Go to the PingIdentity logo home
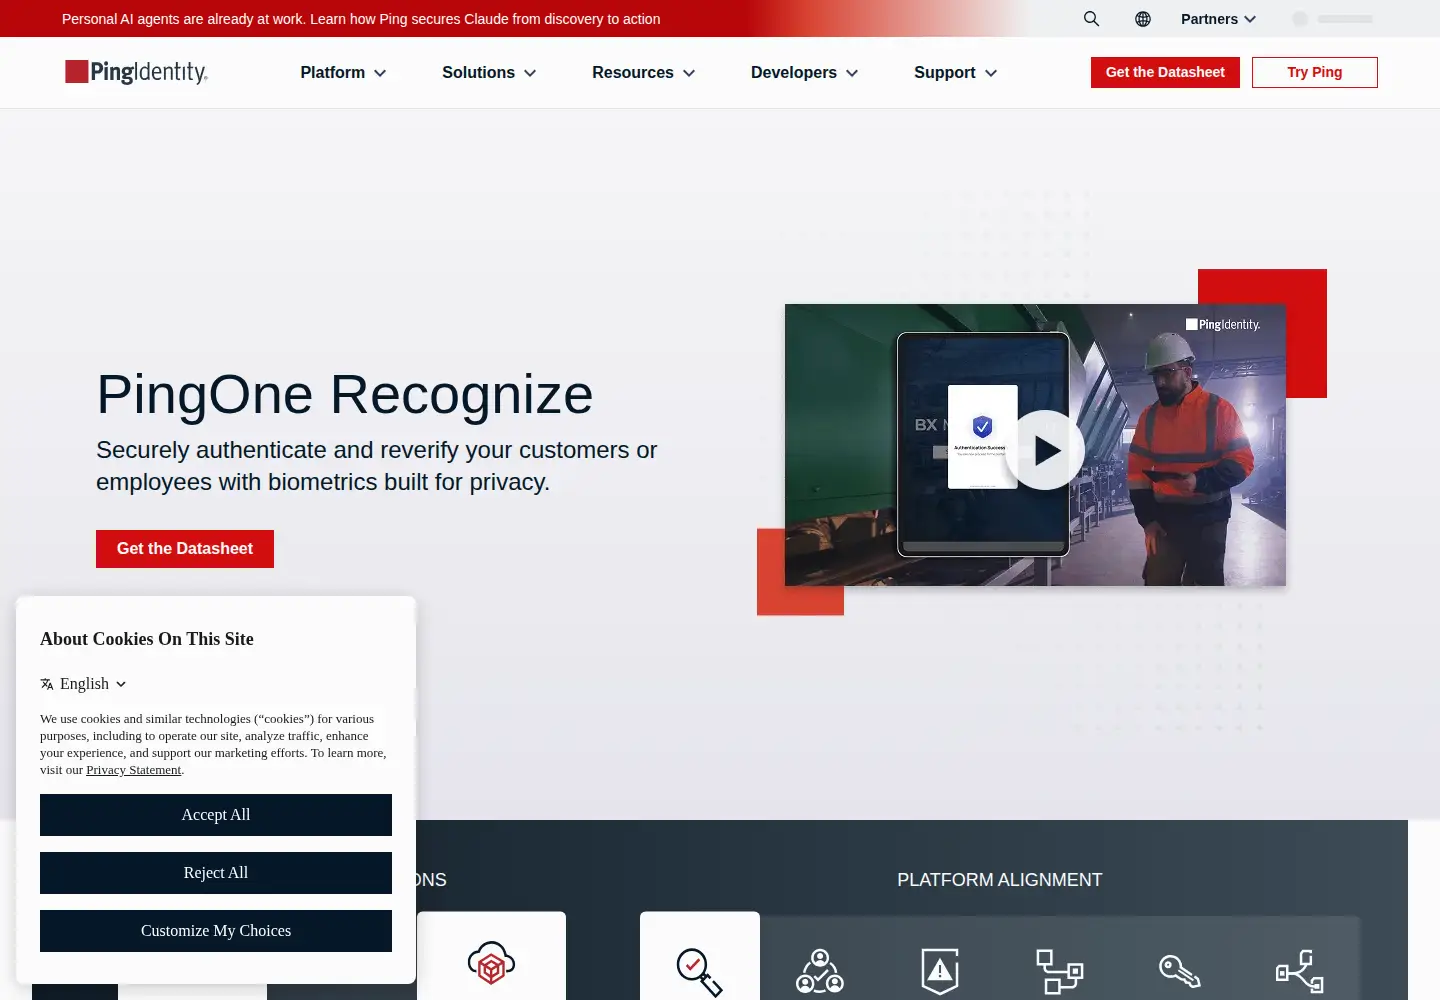This screenshot has height=1000, width=1440. (136, 72)
